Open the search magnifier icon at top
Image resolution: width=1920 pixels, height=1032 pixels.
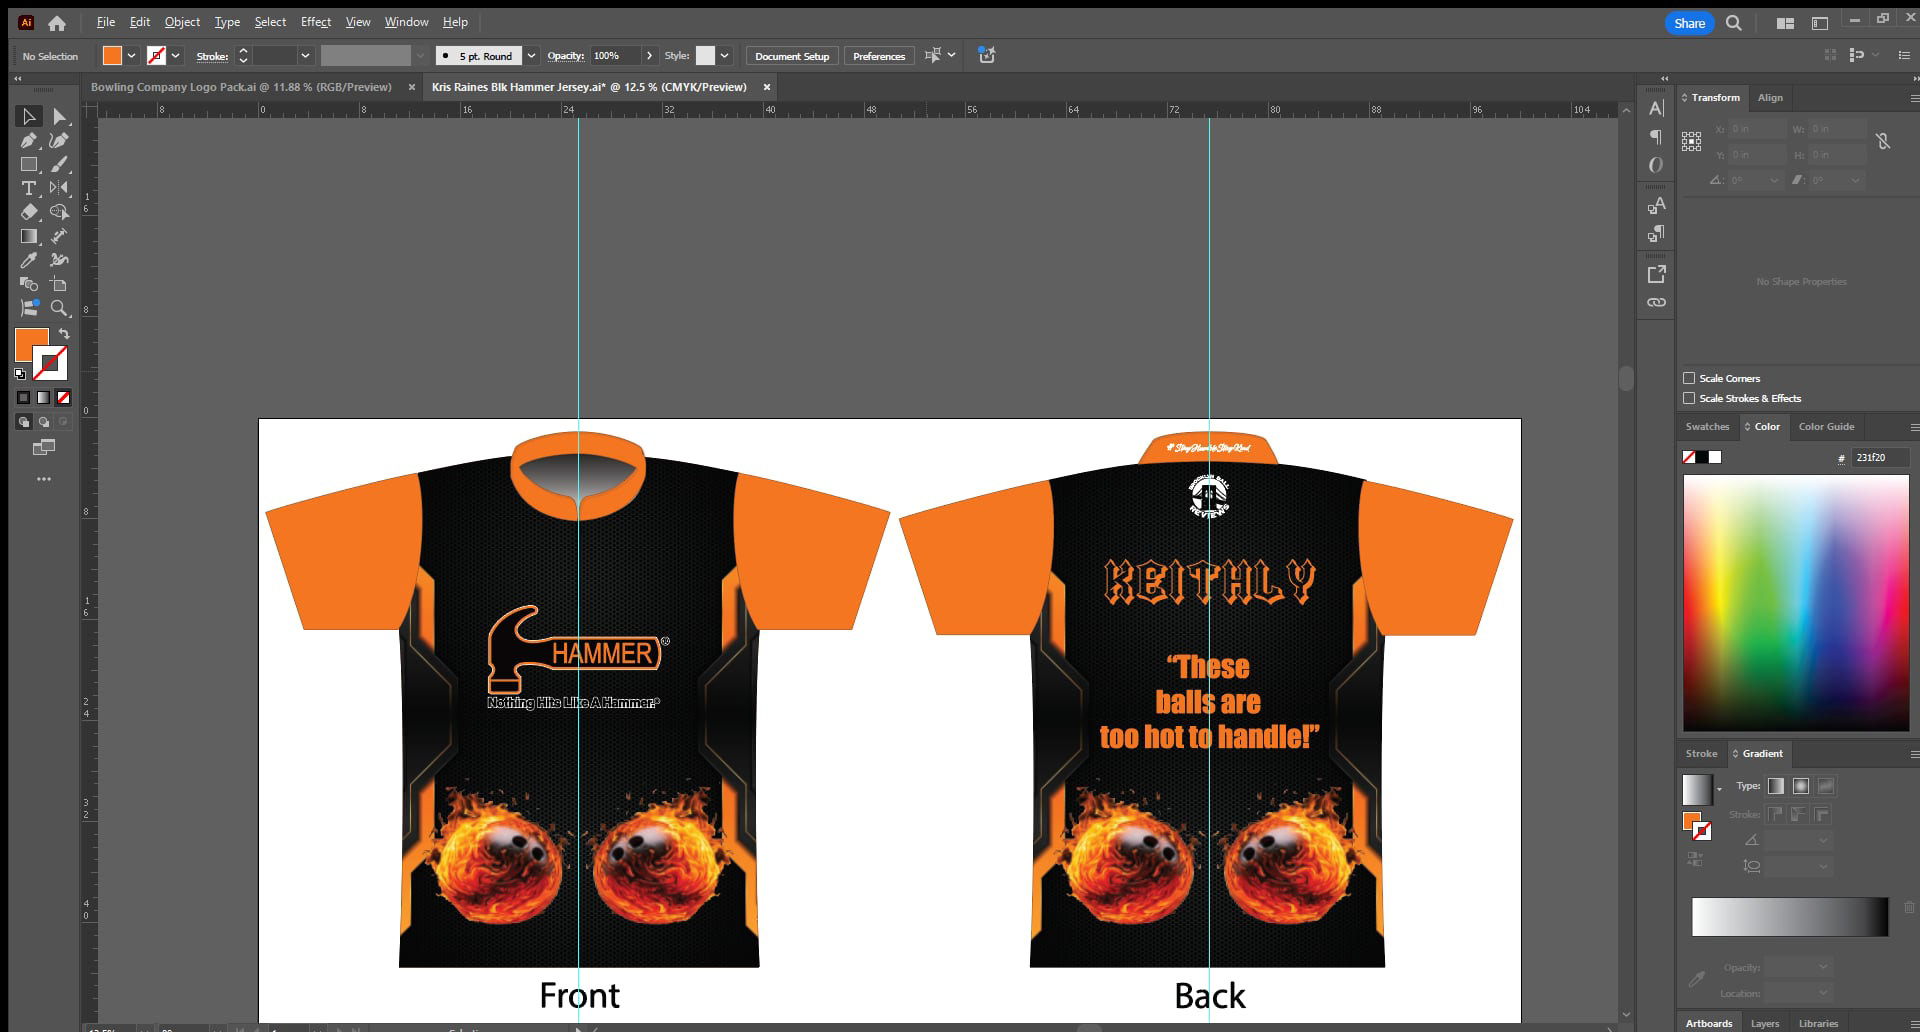point(1734,23)
